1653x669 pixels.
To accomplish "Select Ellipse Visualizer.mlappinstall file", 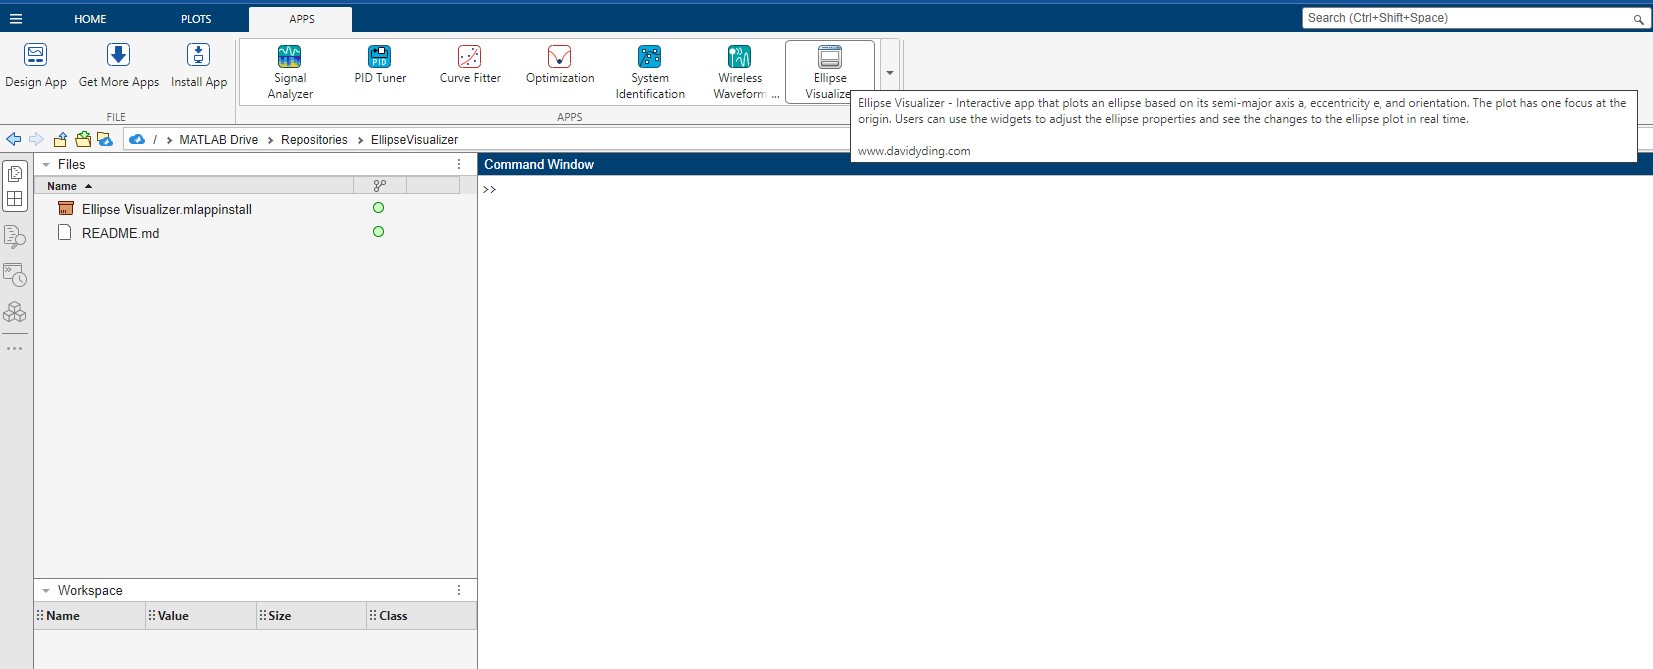I will pos(167,209).
